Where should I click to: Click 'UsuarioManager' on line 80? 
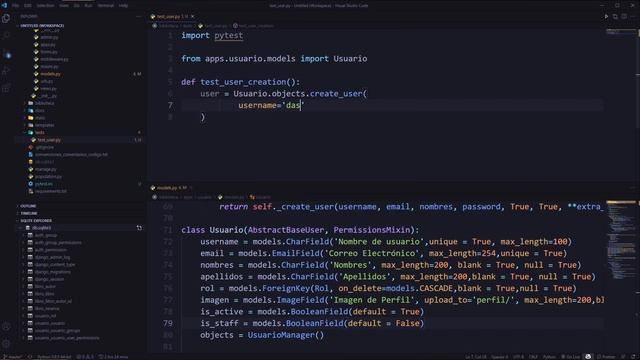click(x=281, y=335)
